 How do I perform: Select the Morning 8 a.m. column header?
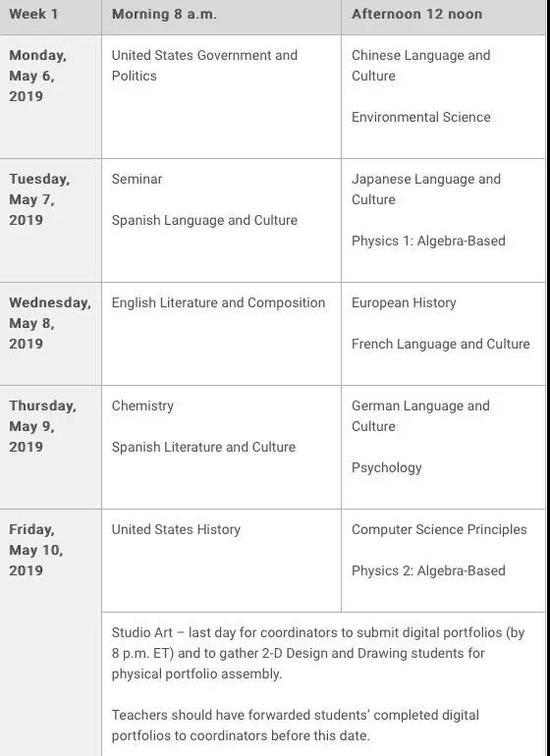[164, 14]
